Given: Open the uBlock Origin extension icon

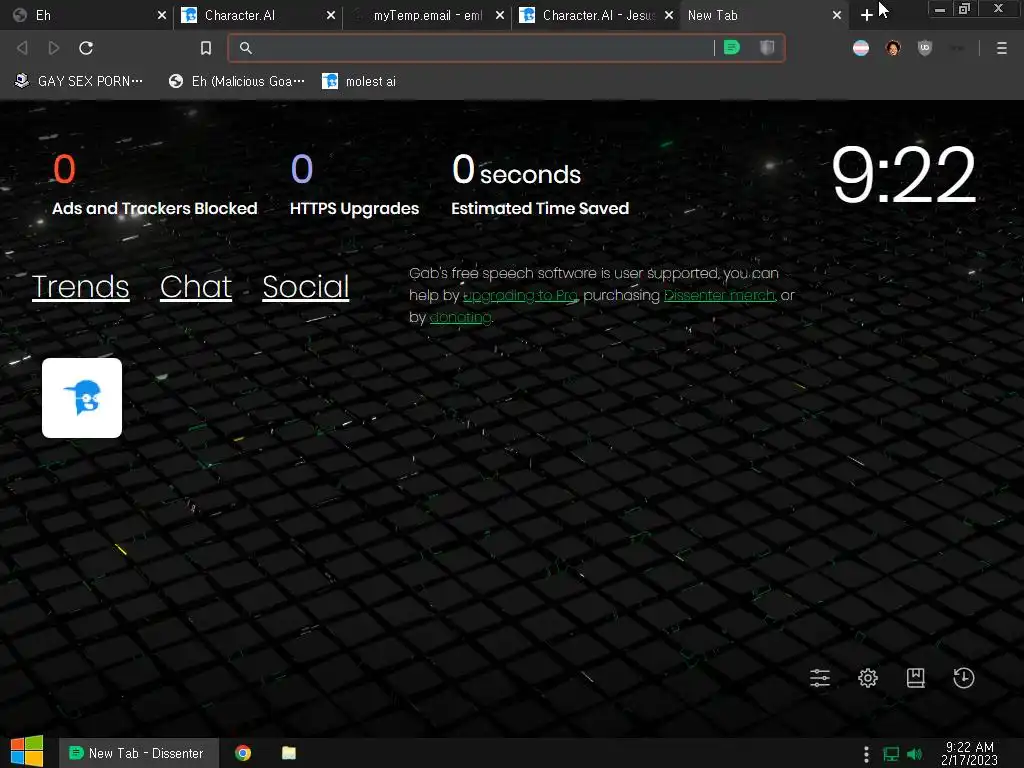Looking at the screenshot, I should click(x=925, y=48).
